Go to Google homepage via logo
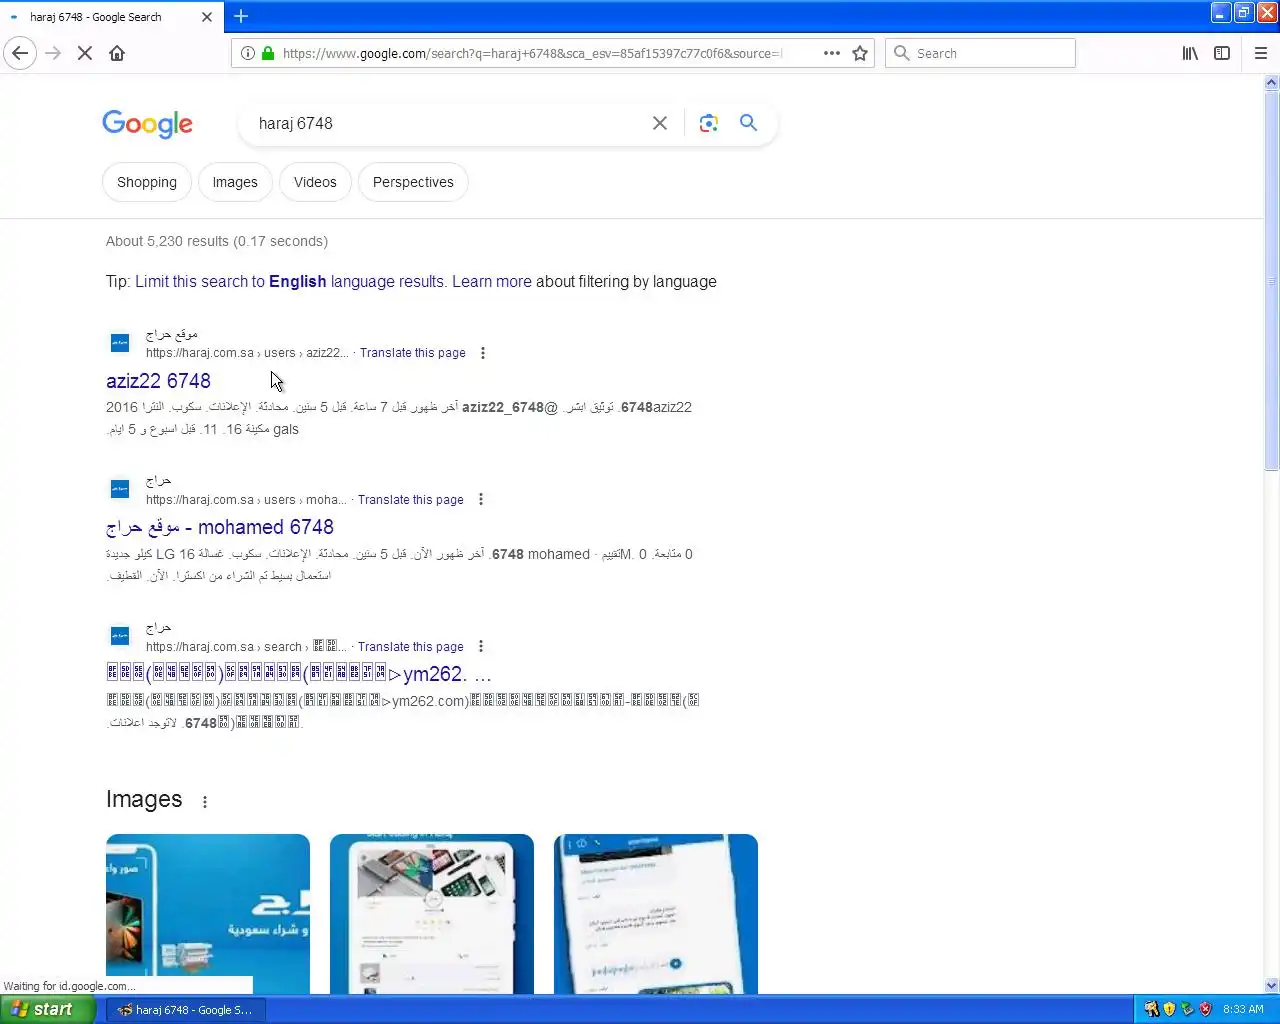1280x1024 pixels. [x=147, y=124]
